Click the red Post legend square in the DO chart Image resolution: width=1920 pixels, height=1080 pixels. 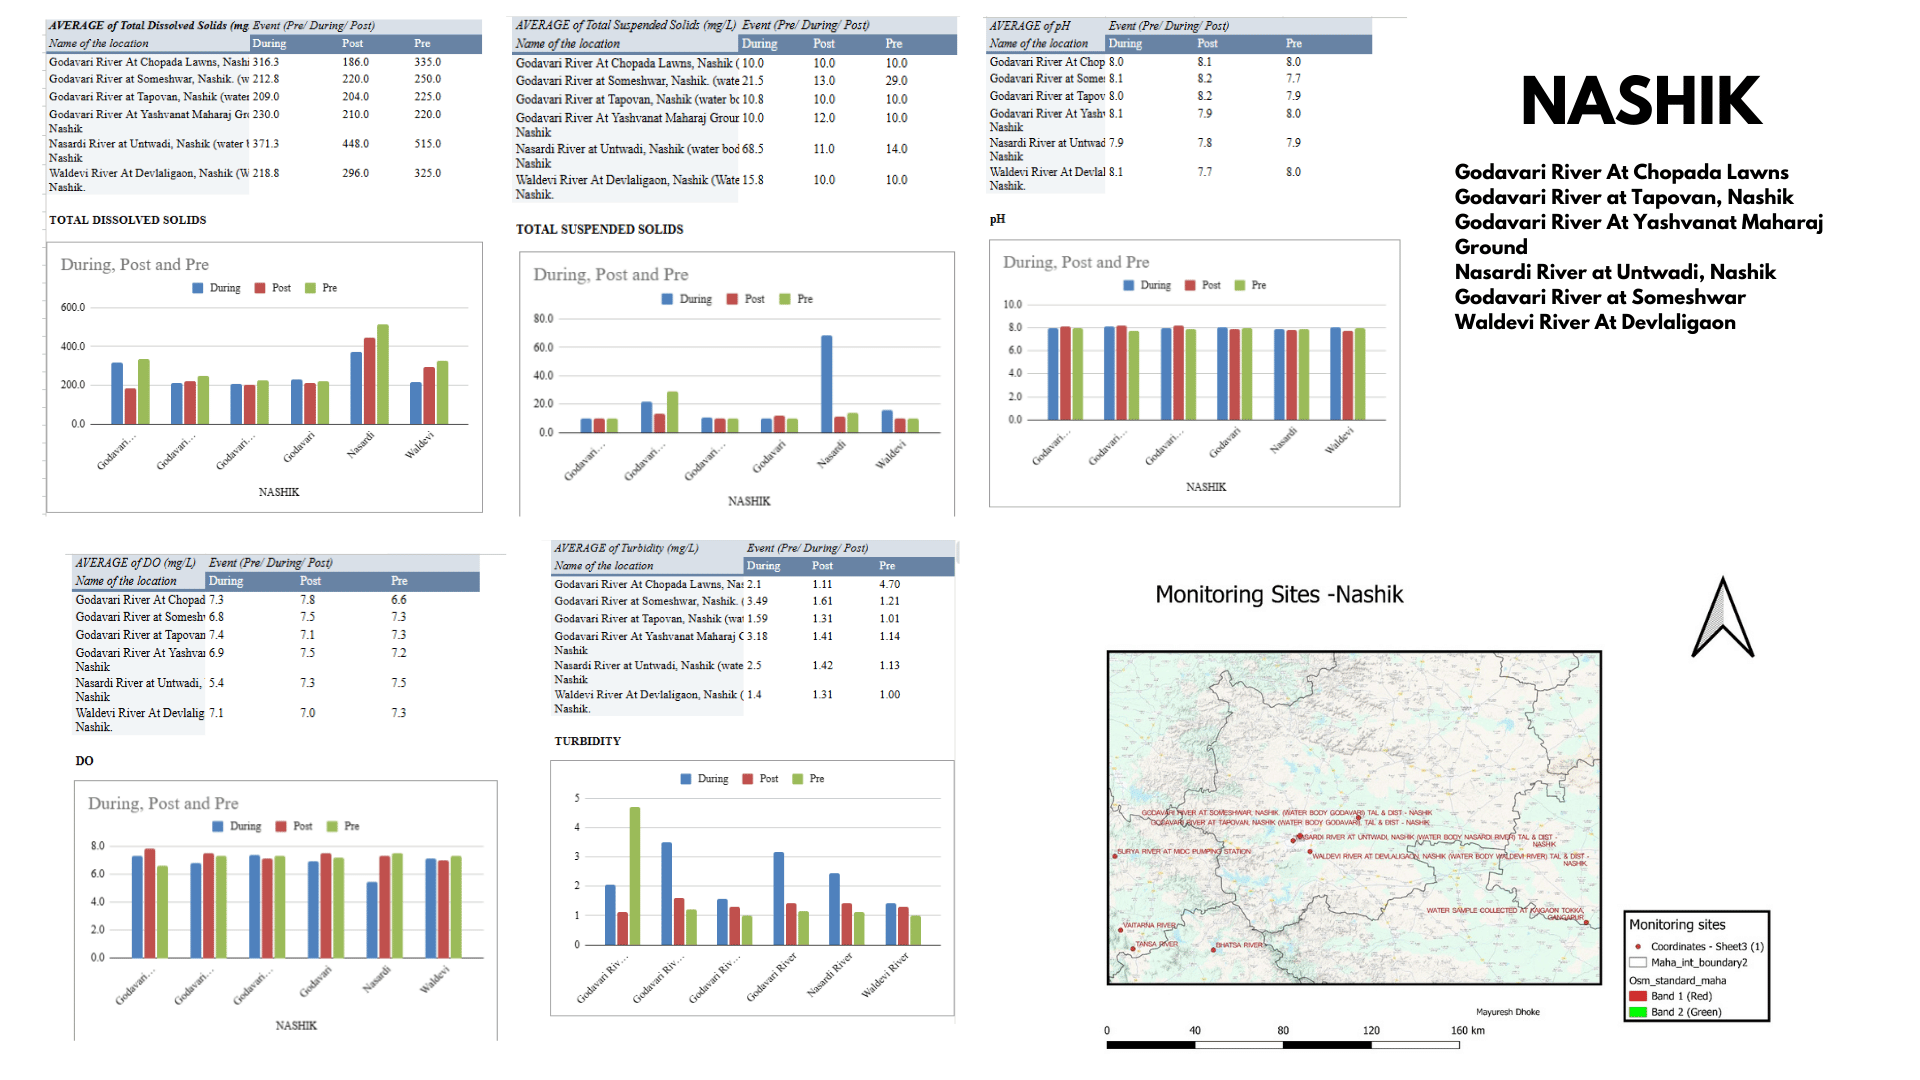tap(281, 826)
